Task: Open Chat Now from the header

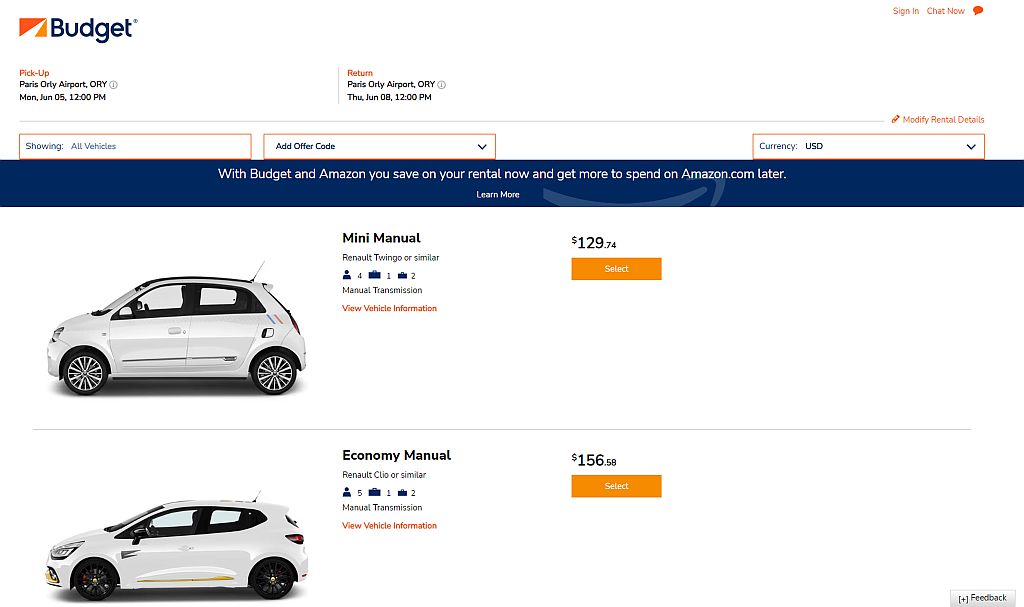Action: 945,10
